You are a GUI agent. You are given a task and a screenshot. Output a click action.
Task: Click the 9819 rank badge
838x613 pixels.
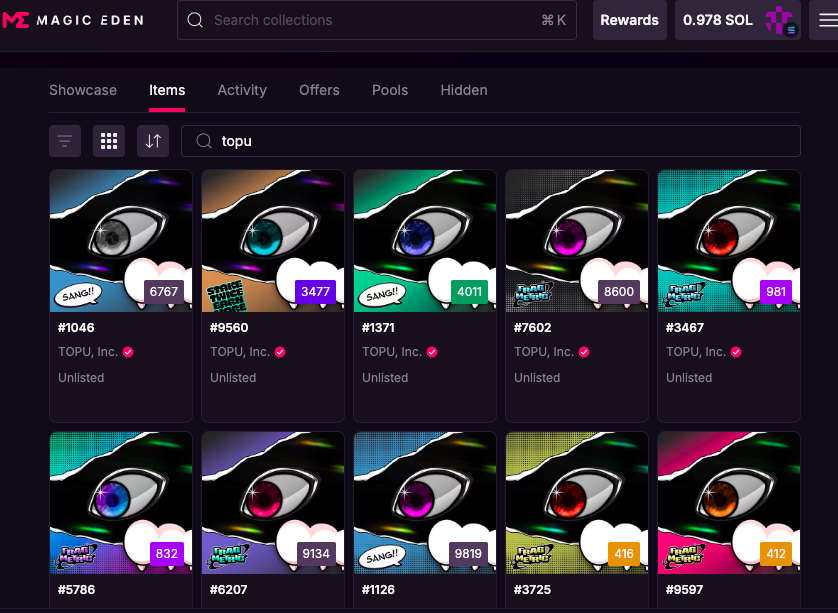coord(468,554)
